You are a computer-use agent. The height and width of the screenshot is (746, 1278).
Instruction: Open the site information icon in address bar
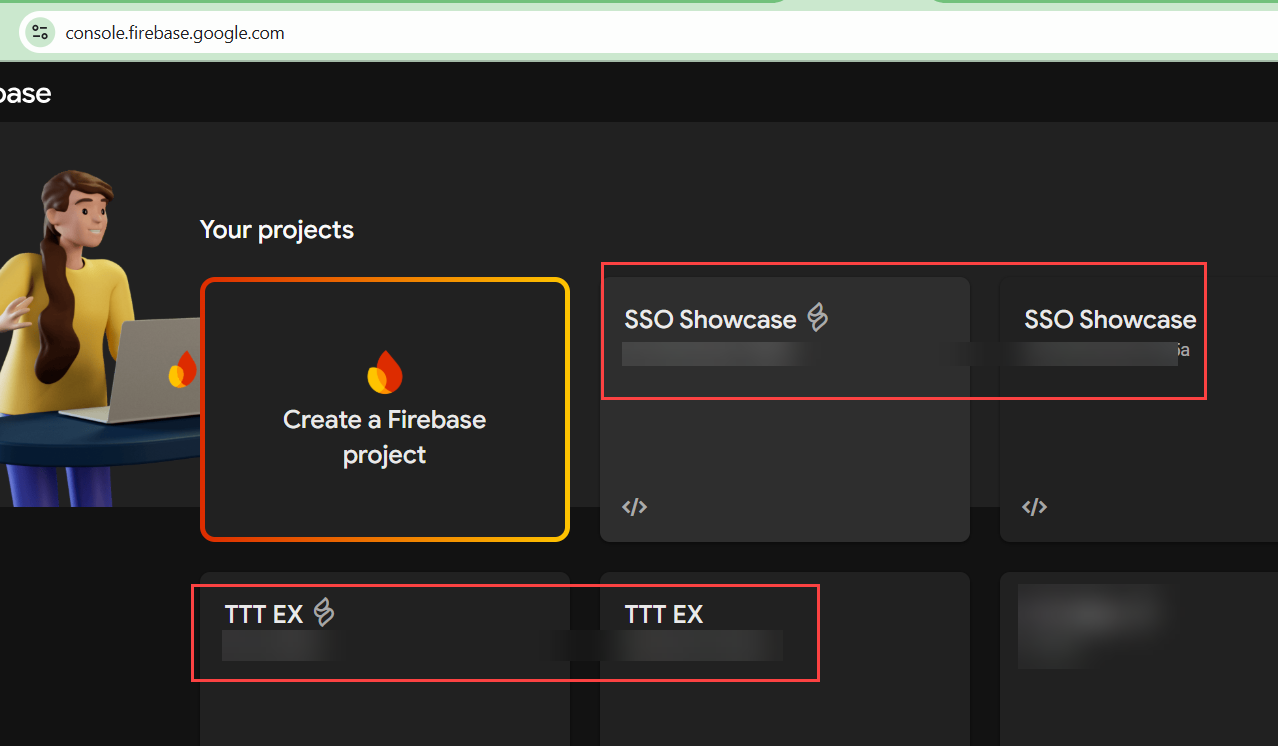pyautogui.click(x=40, y=33)
